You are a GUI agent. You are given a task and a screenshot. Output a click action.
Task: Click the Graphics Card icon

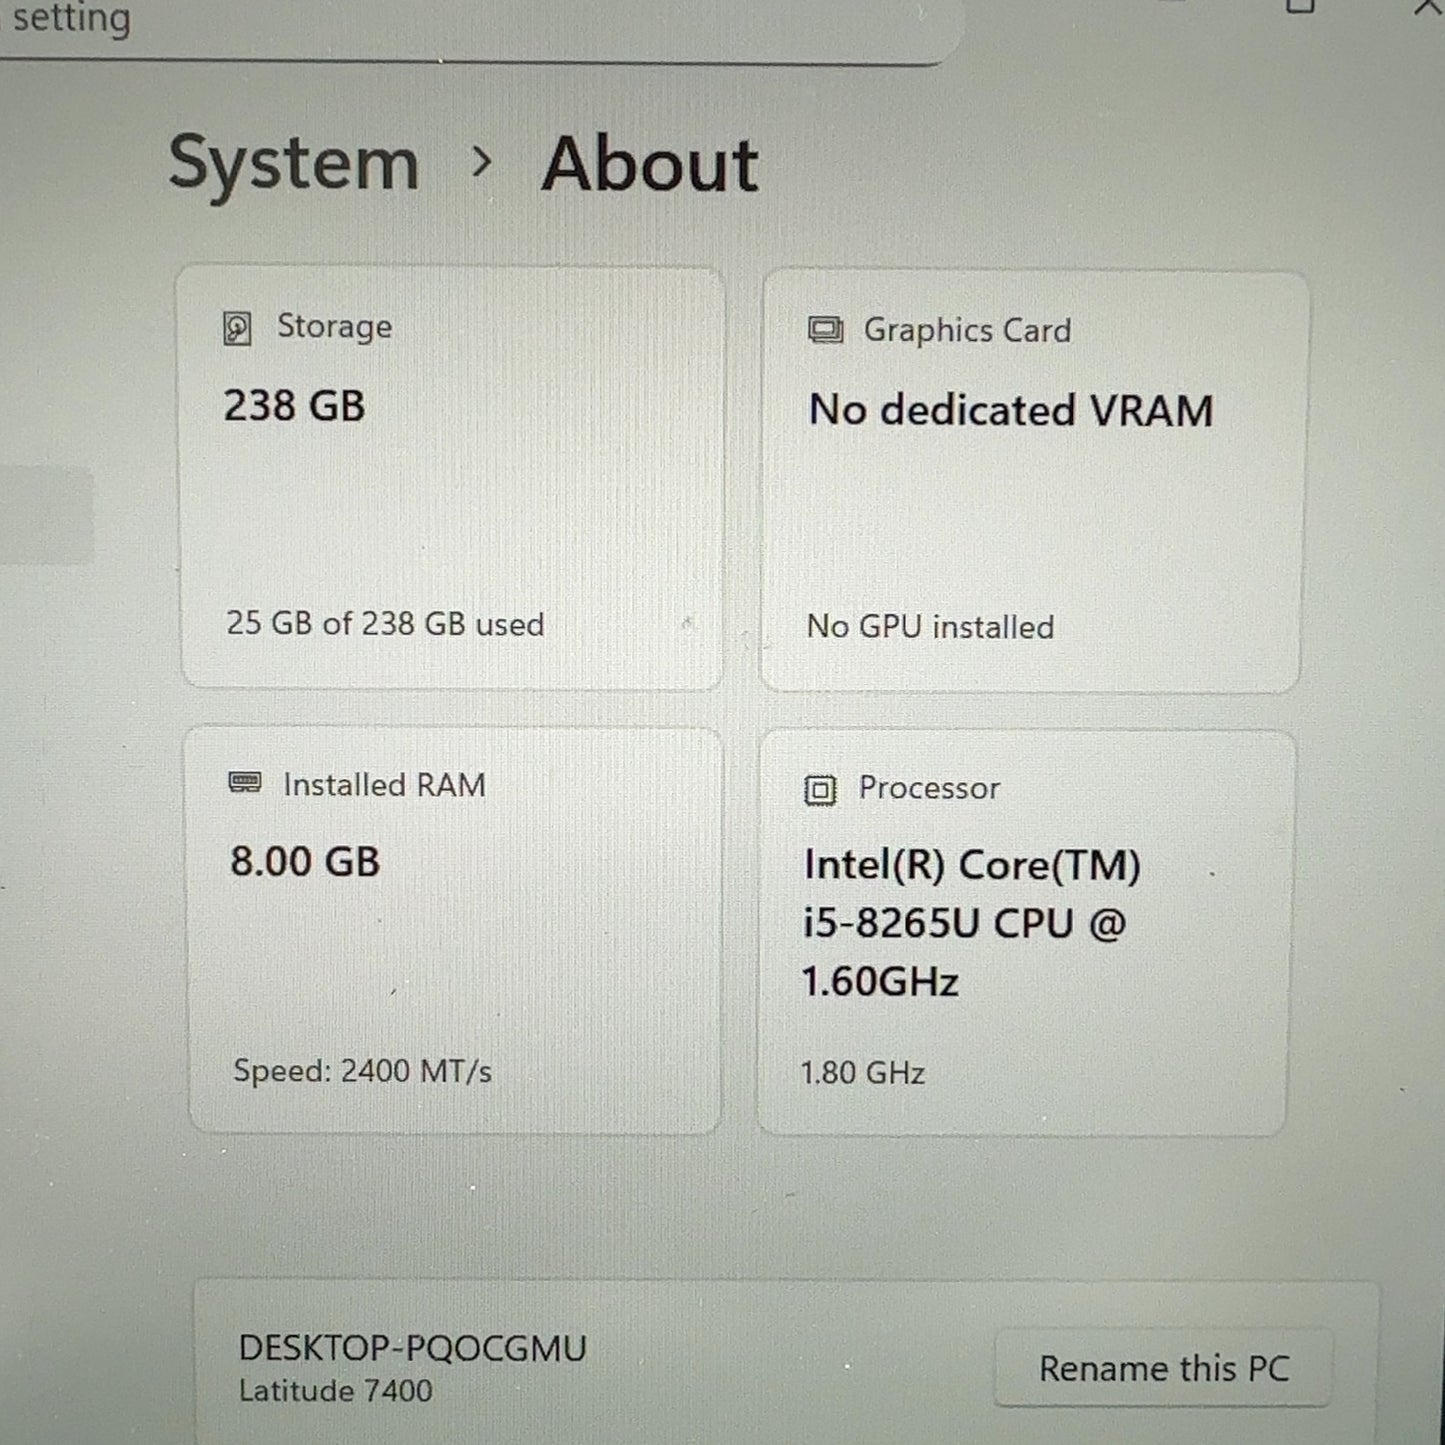point(825,330)
